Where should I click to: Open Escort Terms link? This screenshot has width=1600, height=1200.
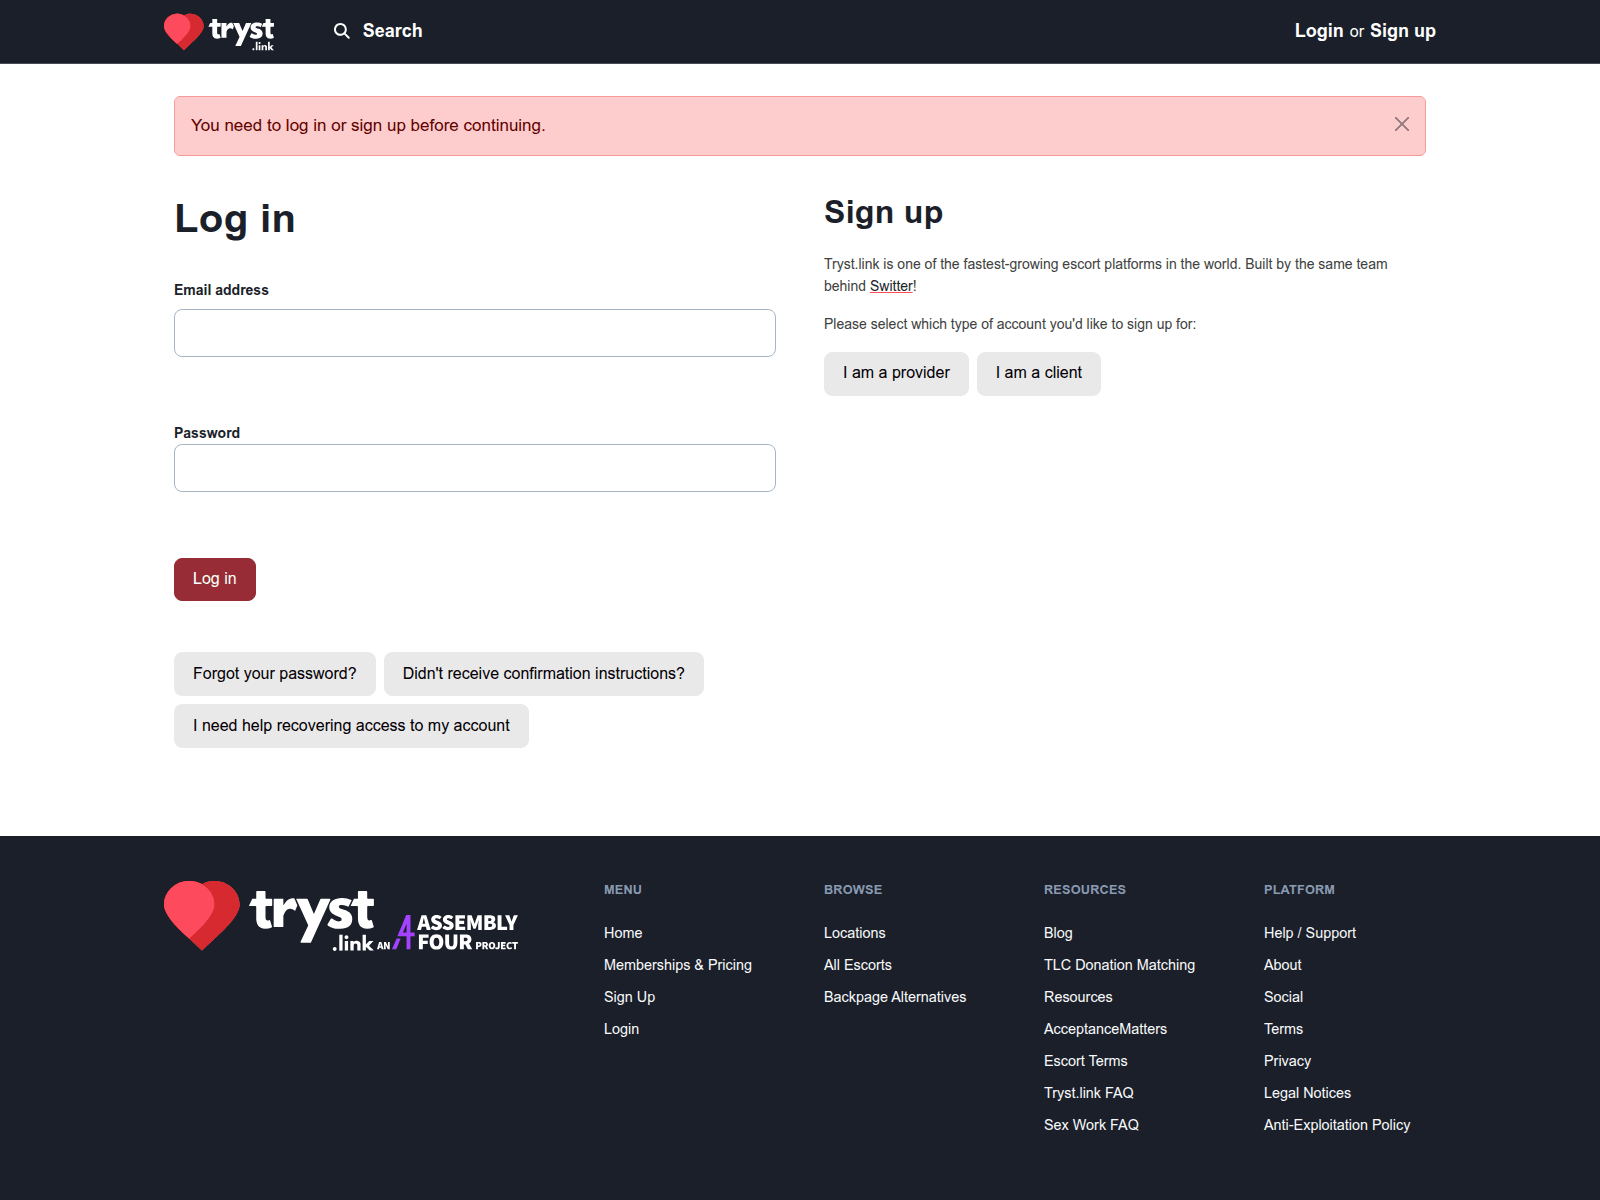(x=1086, y=1061)
